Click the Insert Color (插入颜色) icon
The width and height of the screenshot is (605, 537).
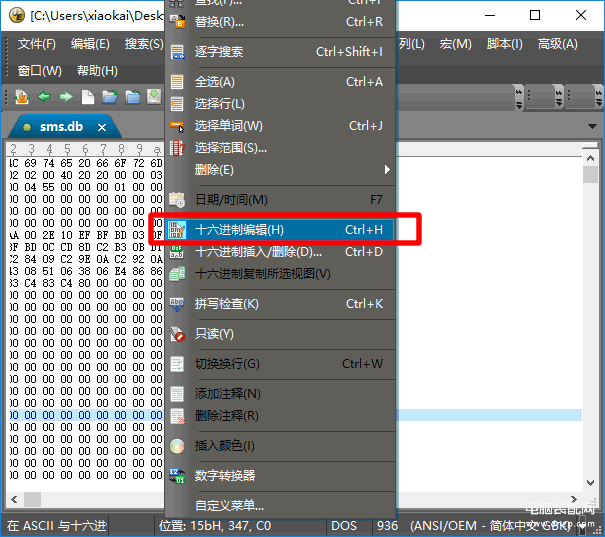pyautogui.click(x=177, y=446)
